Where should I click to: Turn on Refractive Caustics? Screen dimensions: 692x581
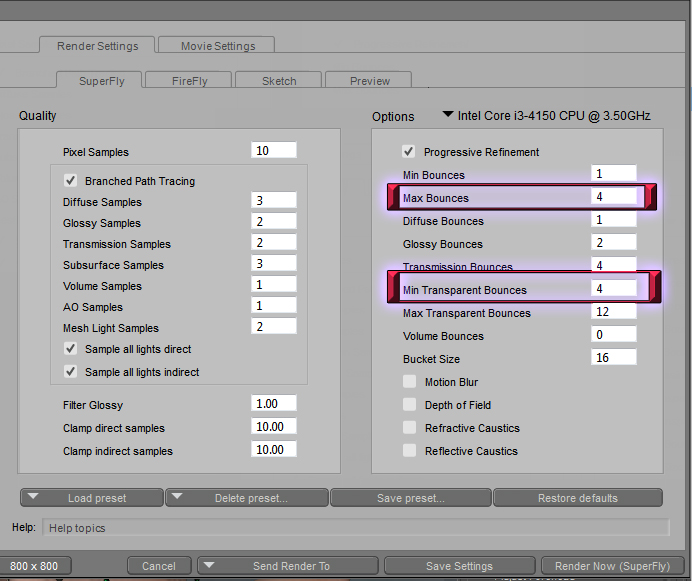(409, 428)
